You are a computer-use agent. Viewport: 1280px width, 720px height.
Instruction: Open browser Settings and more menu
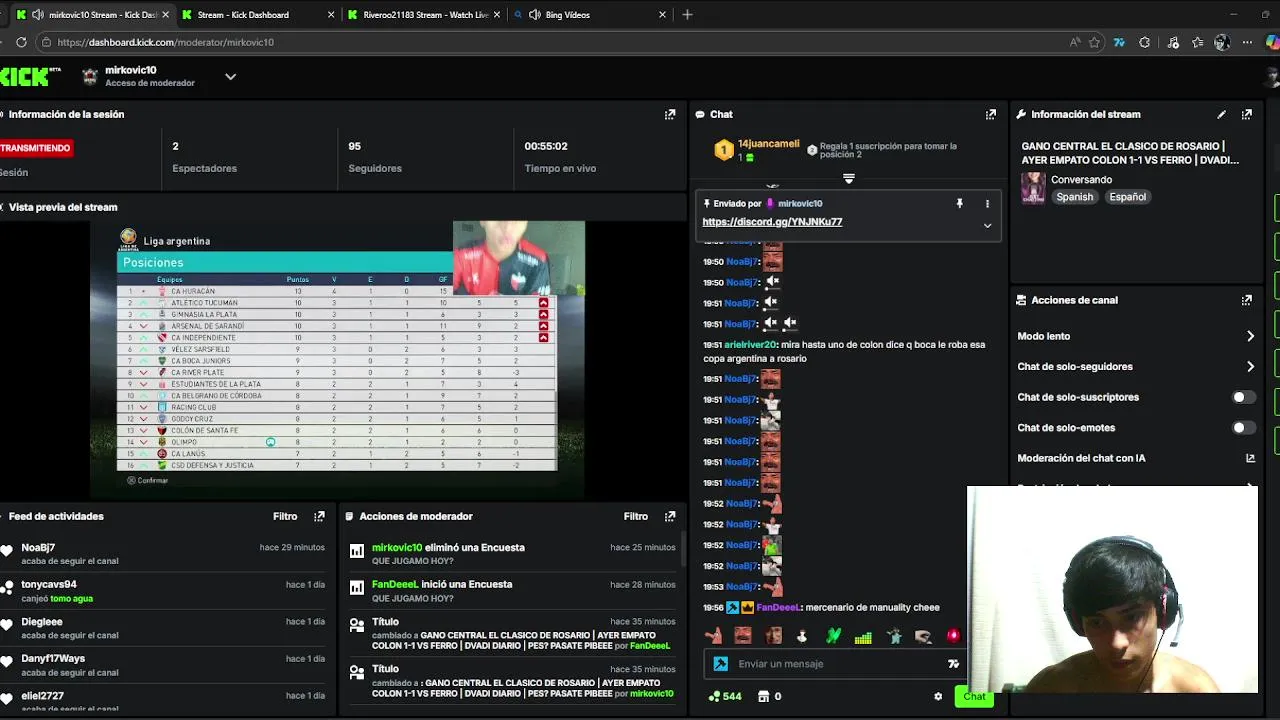click(1247, 42)
